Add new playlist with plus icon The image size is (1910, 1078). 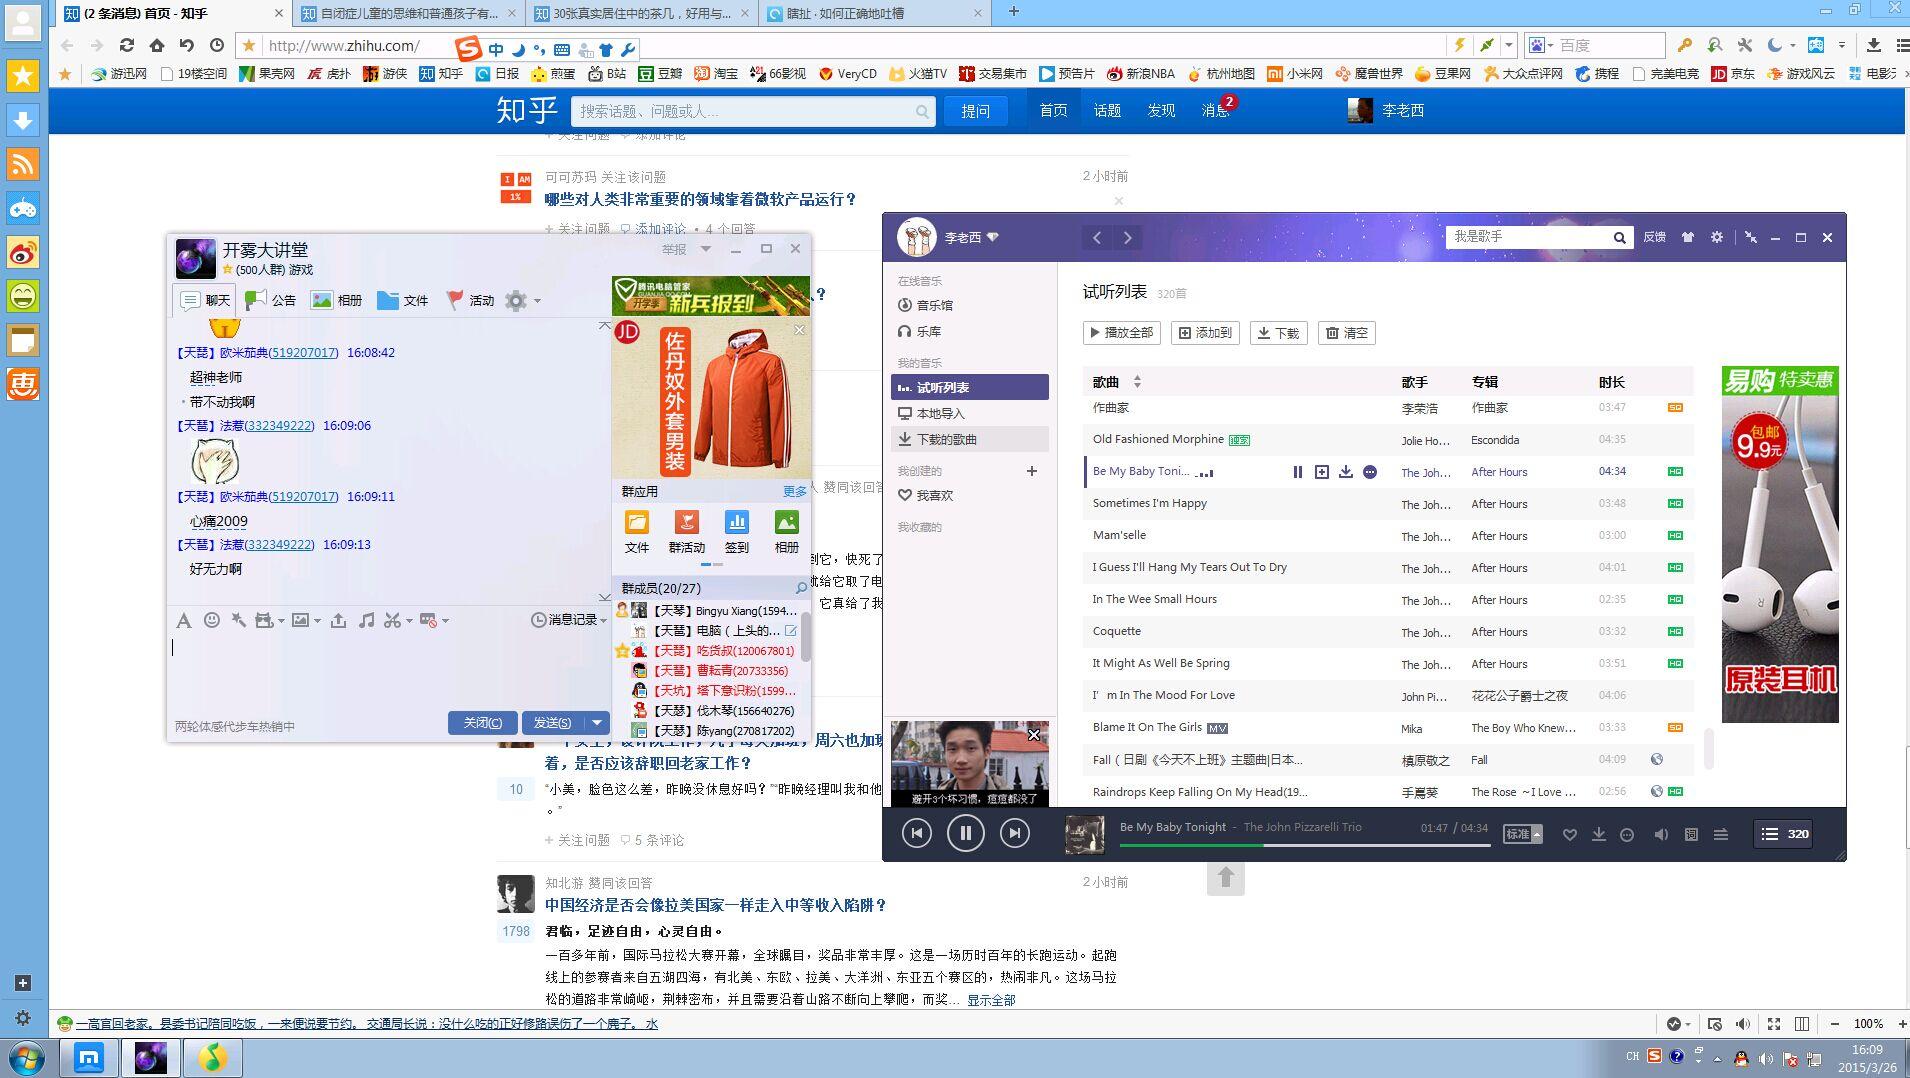click(1032, 471)
